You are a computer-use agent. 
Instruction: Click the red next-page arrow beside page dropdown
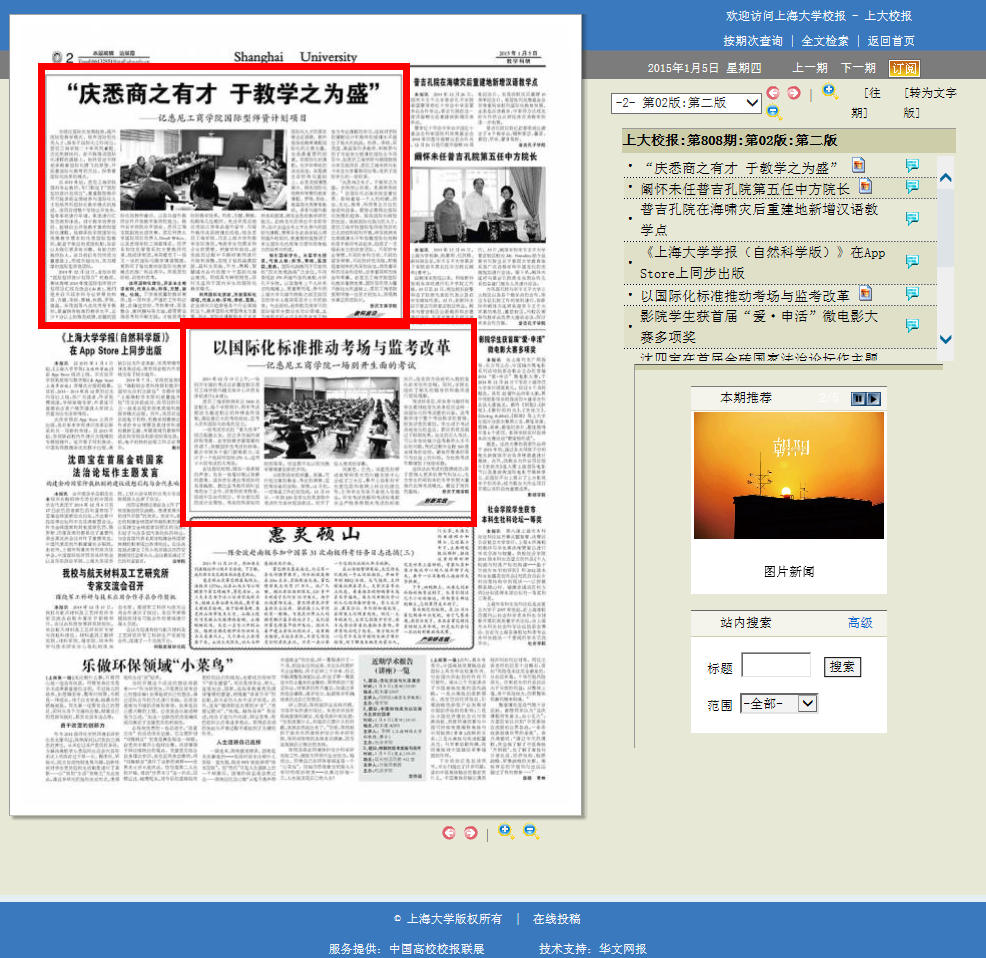[x=793, y=93]
